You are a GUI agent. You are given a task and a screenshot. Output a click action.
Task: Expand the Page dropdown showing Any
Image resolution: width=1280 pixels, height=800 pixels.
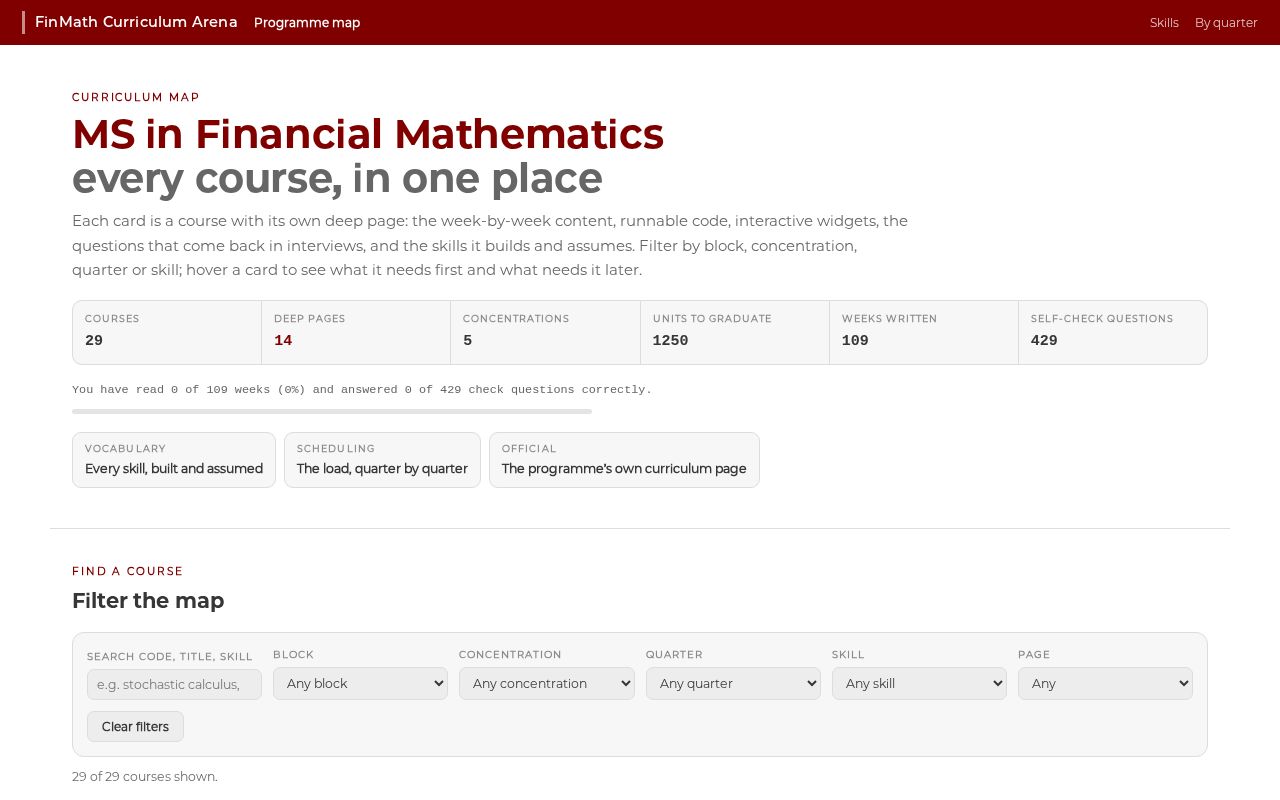coord(1105,684)
